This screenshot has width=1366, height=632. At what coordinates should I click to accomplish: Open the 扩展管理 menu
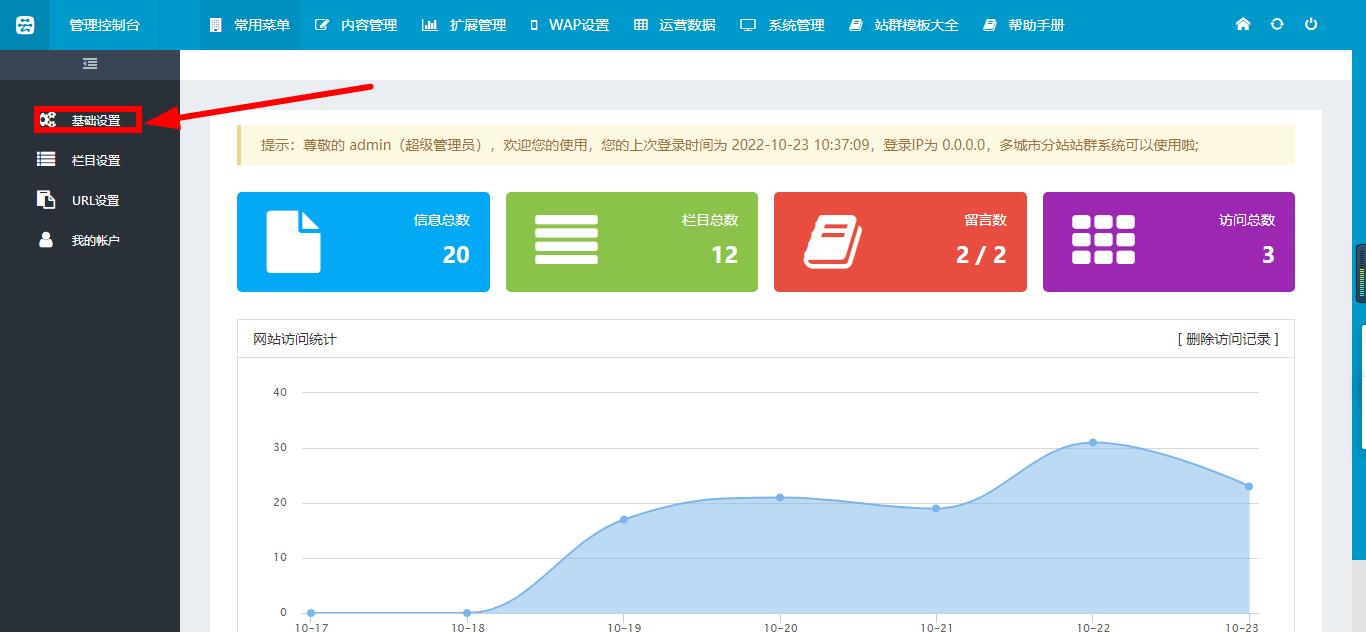[465, 25]
